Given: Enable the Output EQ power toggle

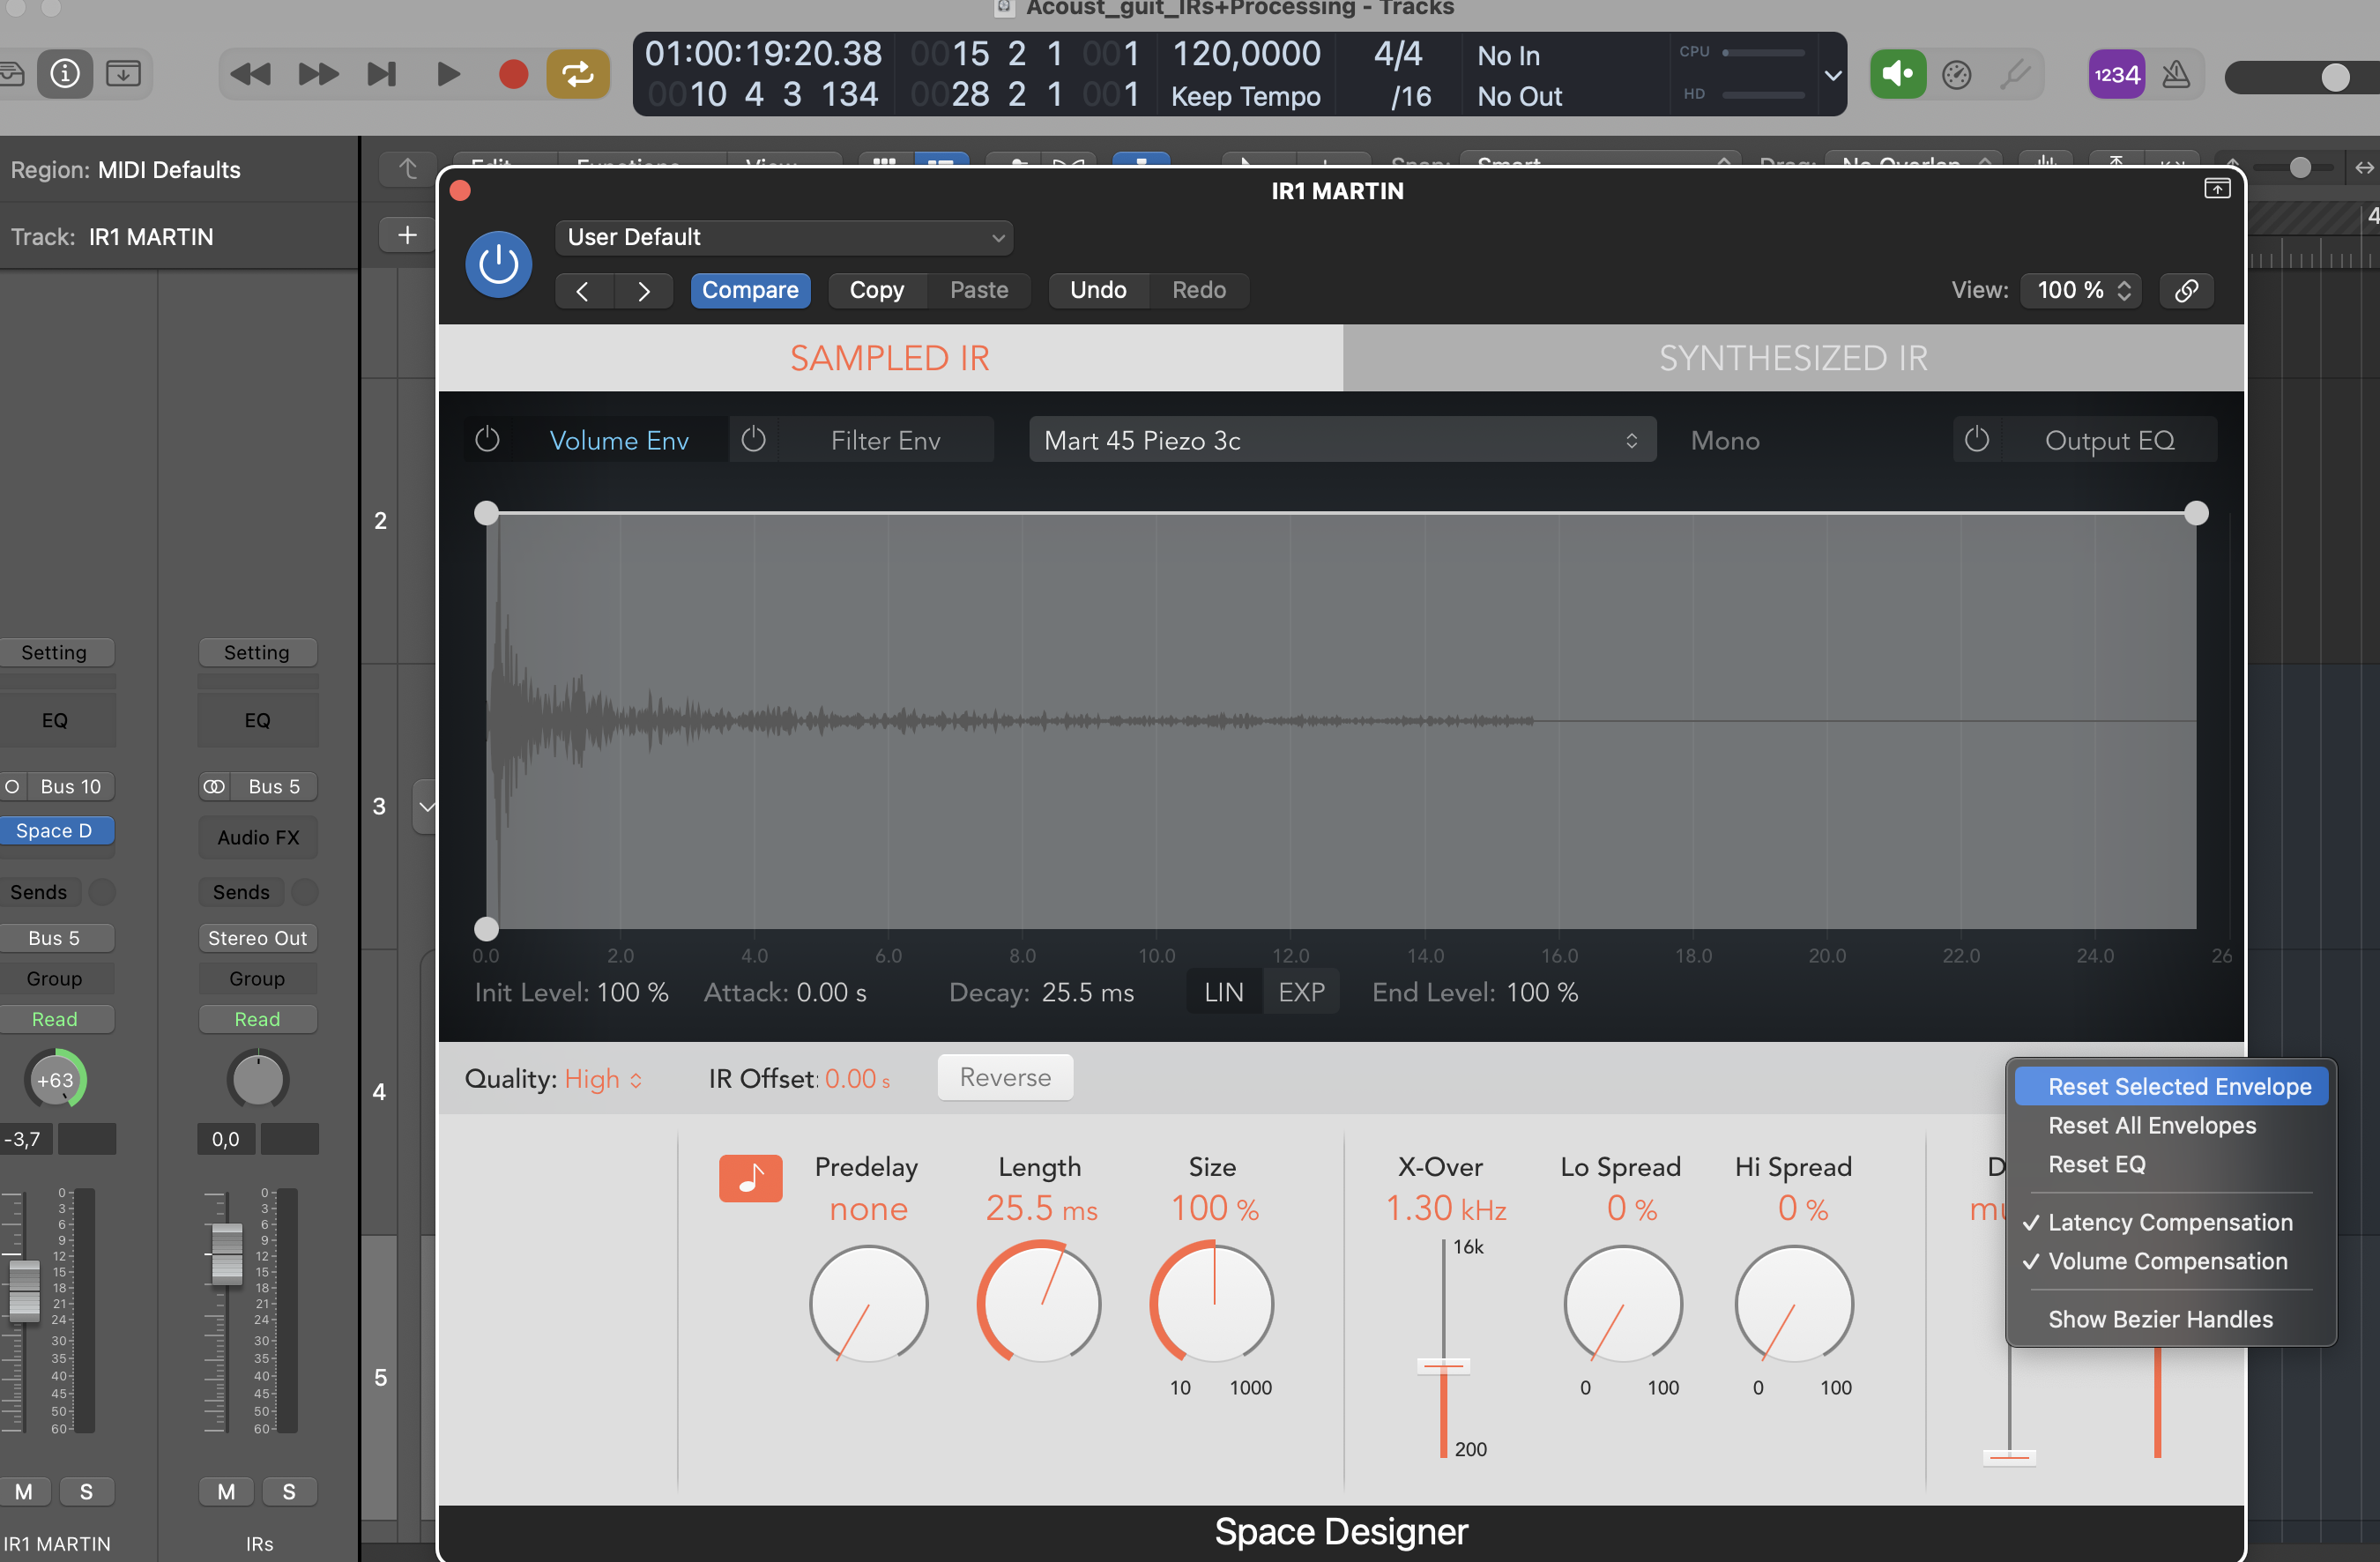Looking at the screenshot, I should click(1976, 440).
